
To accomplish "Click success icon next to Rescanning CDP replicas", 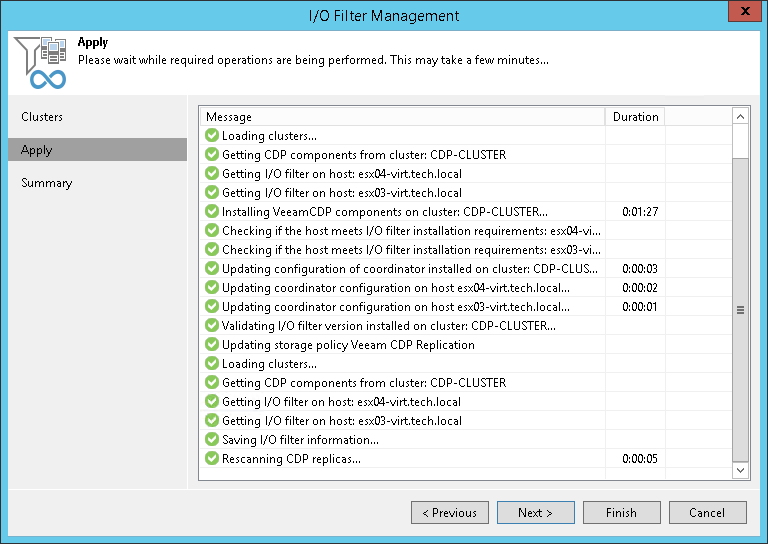I will pos(212,459).
